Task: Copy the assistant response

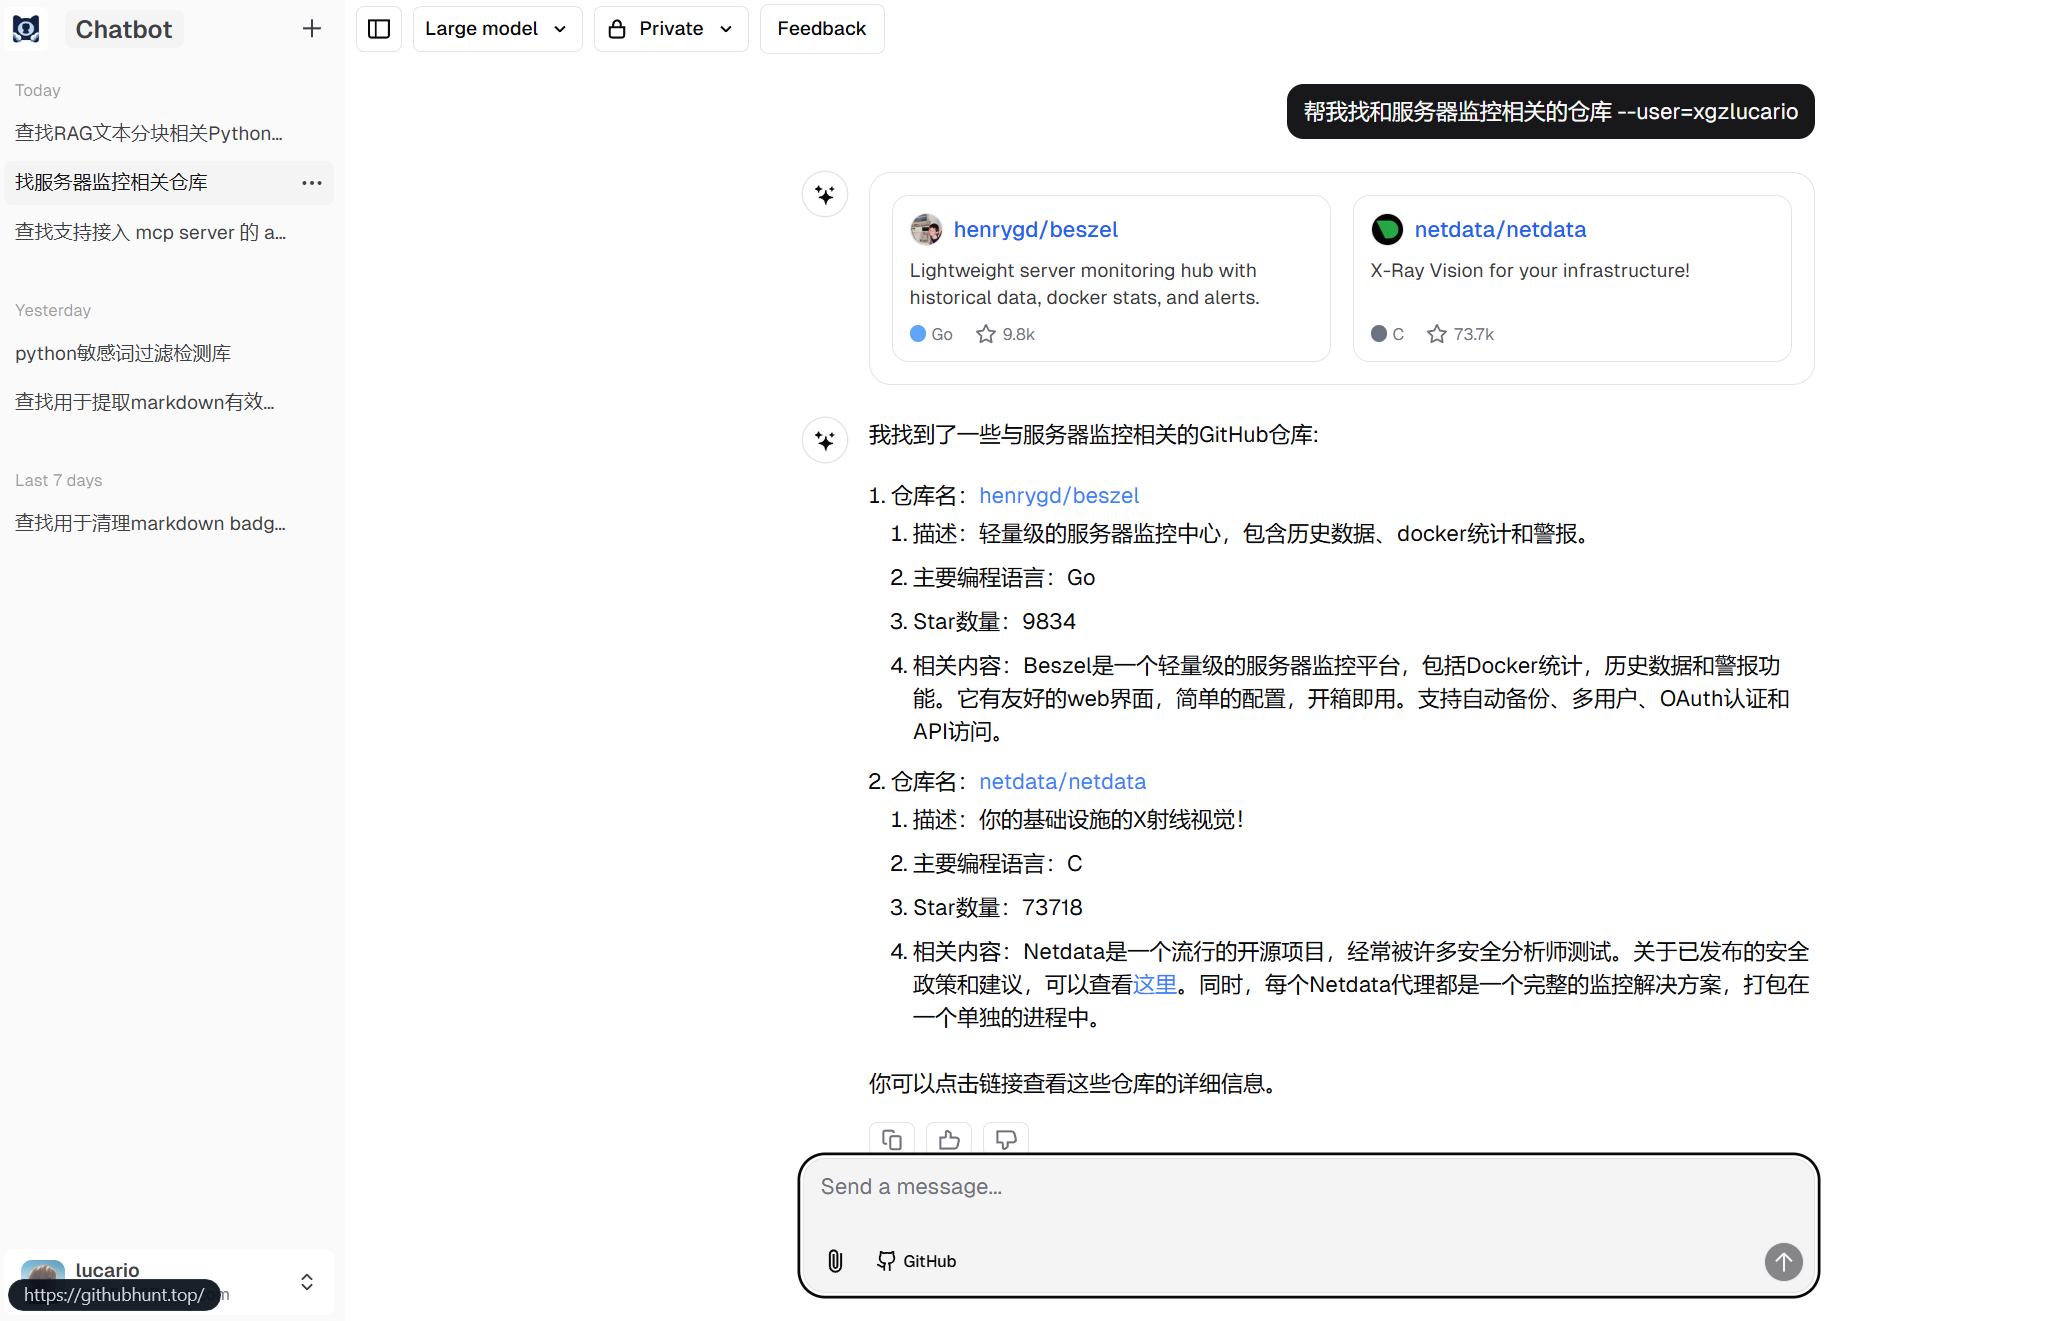Action: [892, 1139]
